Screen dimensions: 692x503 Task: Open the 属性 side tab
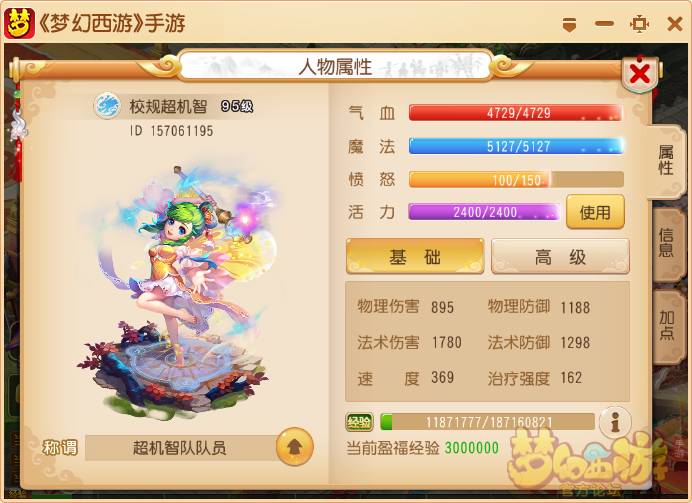pyautogui.click(x=666, y=161)
